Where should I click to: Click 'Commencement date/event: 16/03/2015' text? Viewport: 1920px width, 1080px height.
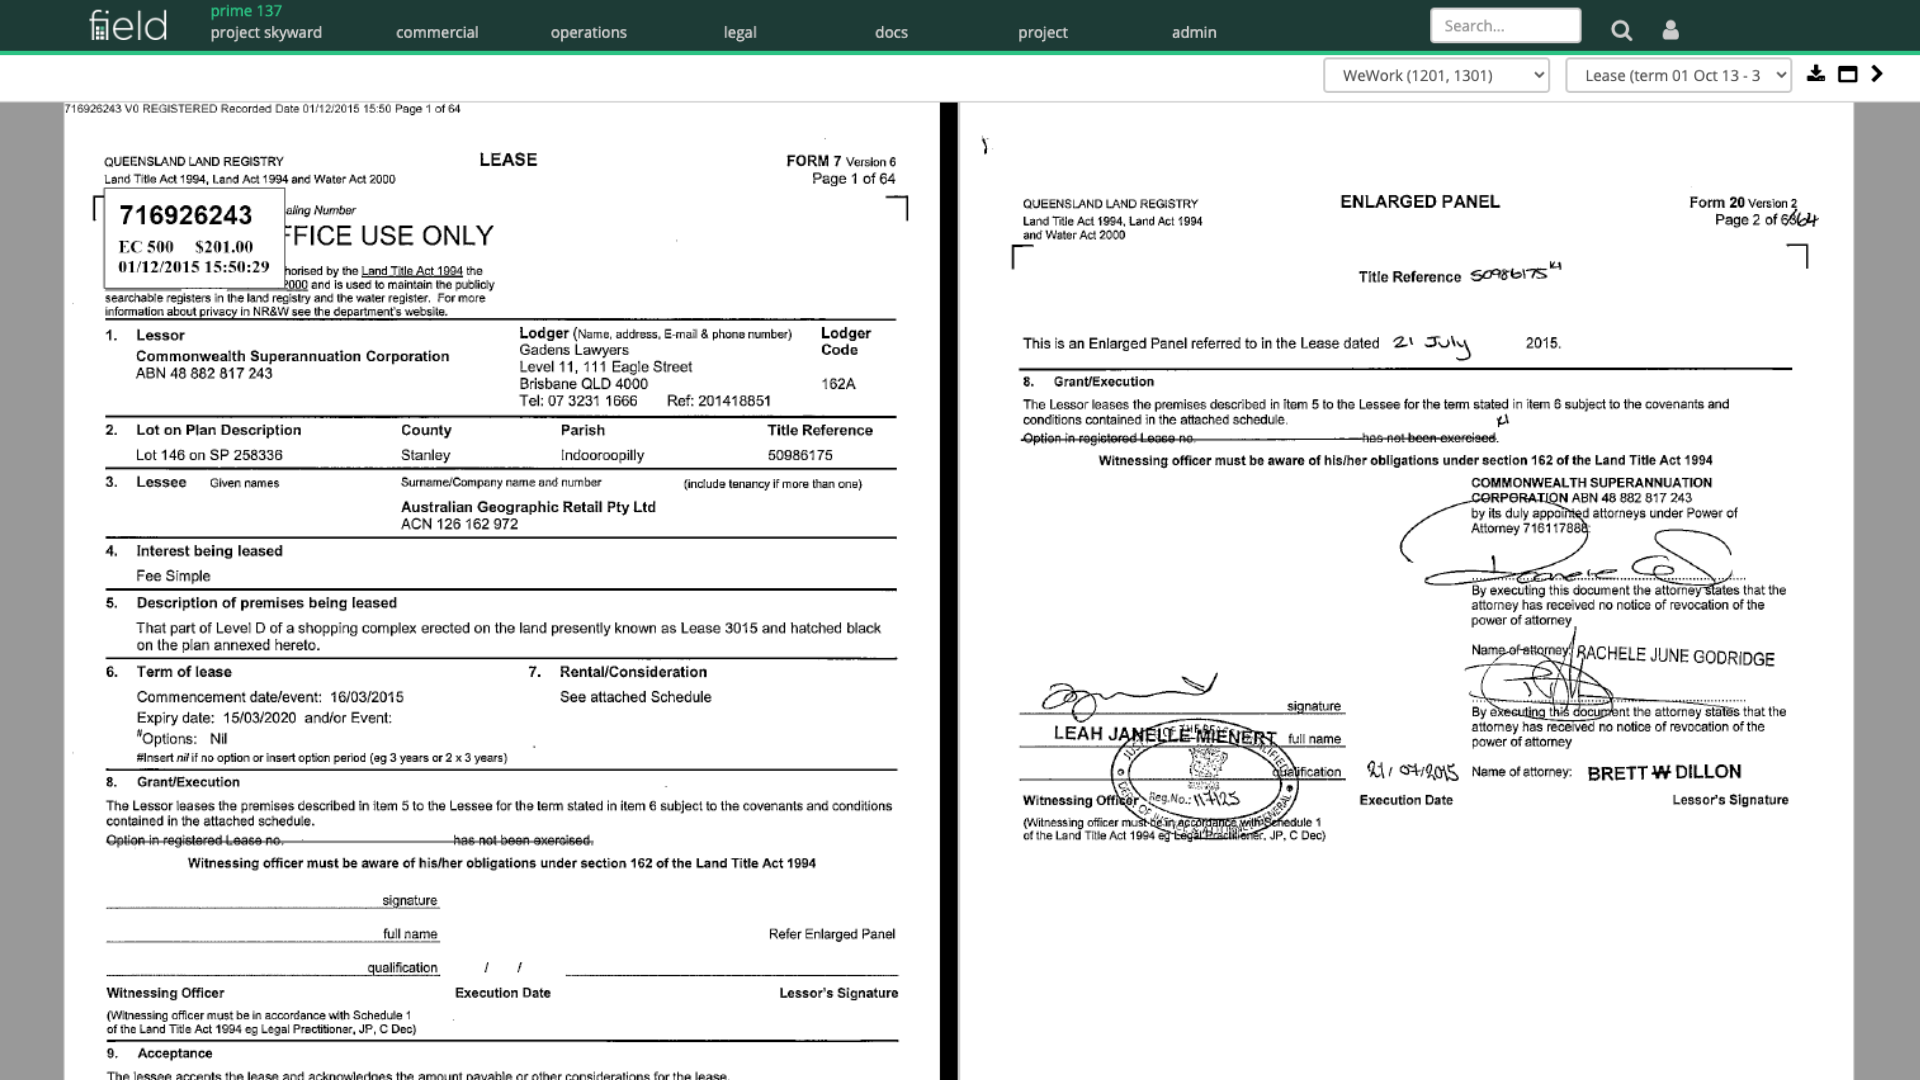(x=270, y=697)
